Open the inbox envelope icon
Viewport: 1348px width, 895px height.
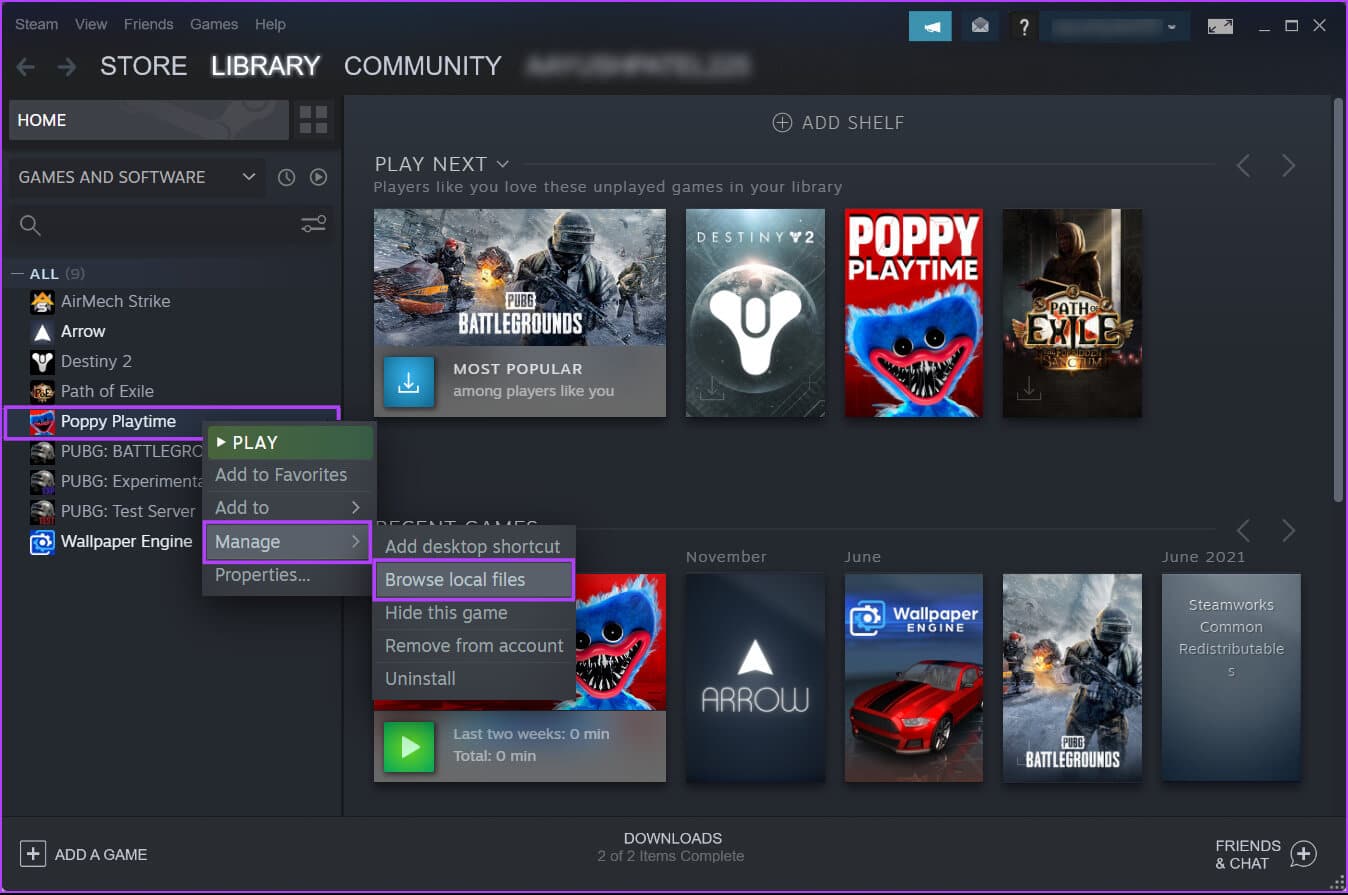980,26
